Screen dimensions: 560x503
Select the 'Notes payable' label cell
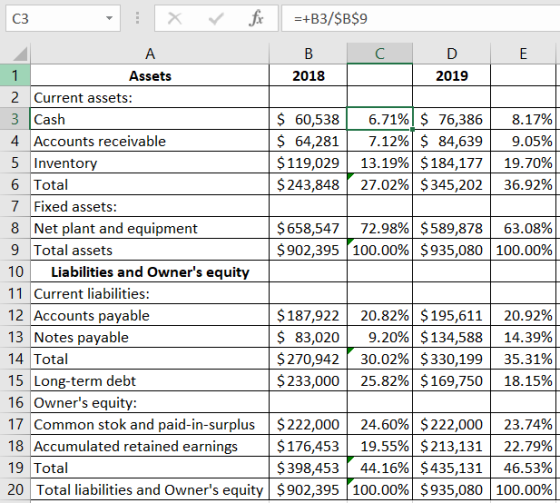click(150, 337)
